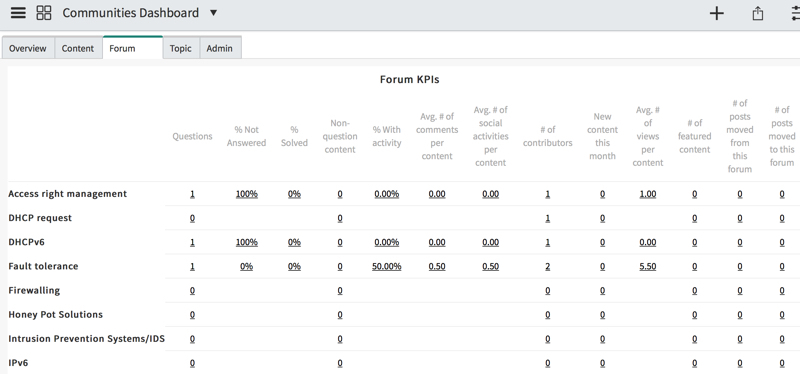
Task: Click the DHCP request row label
Action: pos(40,218)
